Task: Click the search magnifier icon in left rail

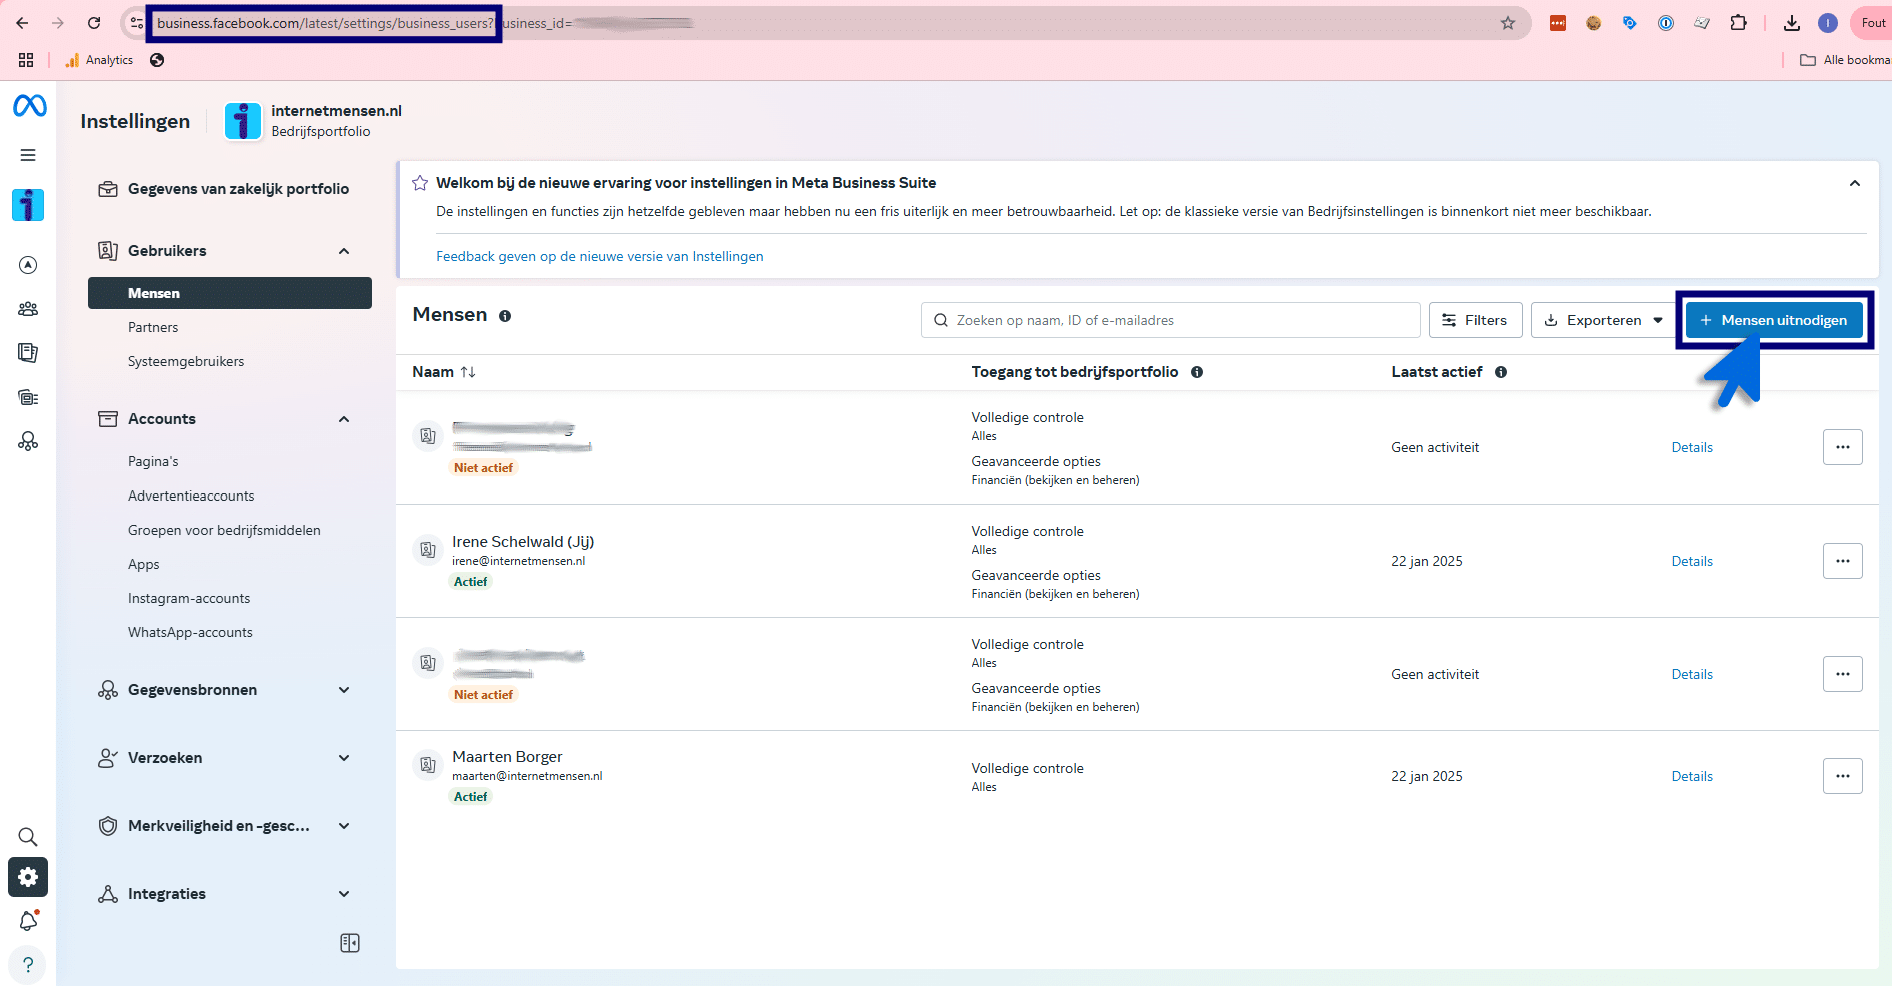Action: pyautogui.click(x=28, y=837)
